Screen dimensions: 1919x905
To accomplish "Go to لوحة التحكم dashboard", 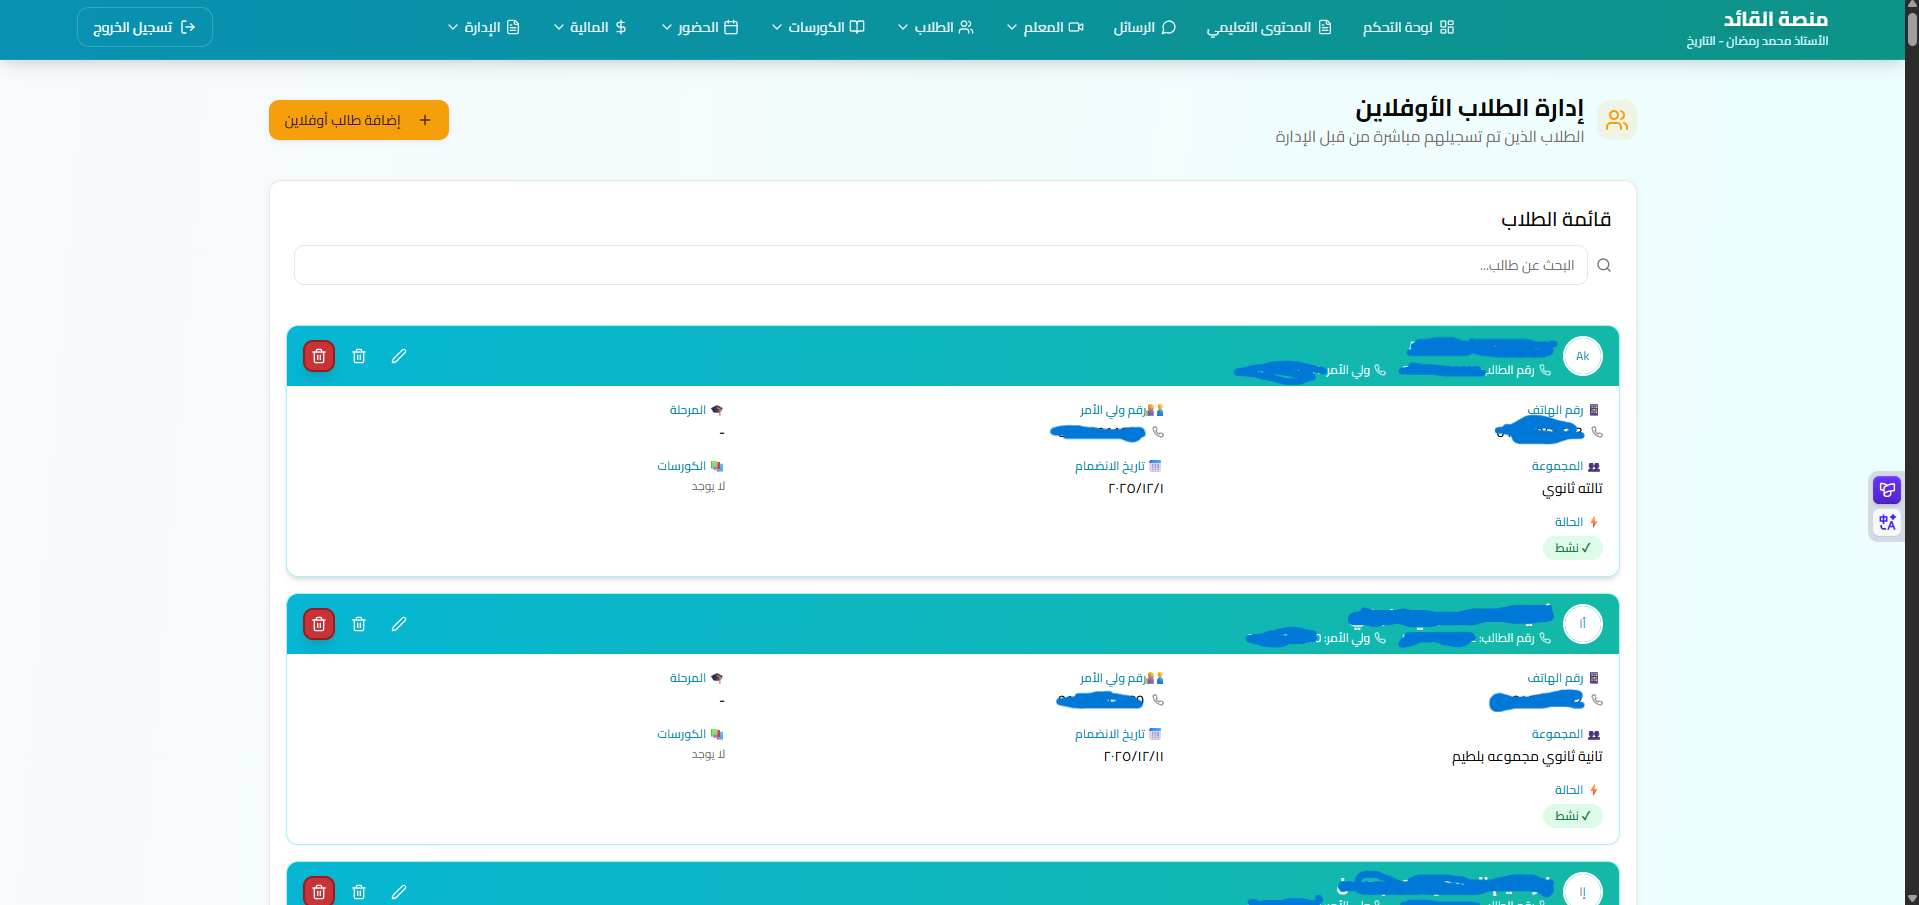I will point(1408,27).
